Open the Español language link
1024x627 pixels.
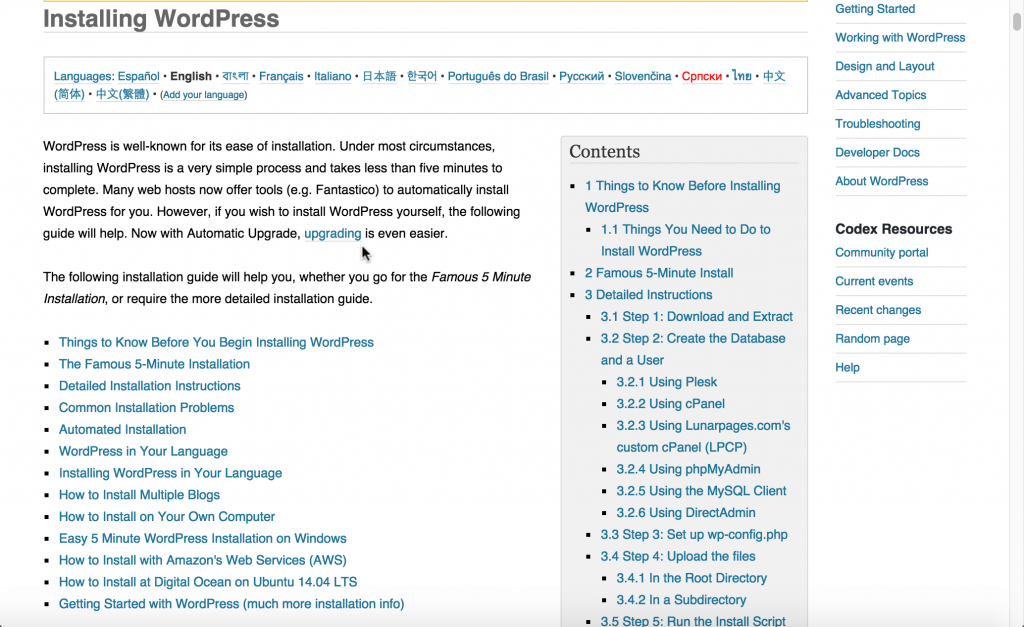pyautogui.click(x=138, y=76)
